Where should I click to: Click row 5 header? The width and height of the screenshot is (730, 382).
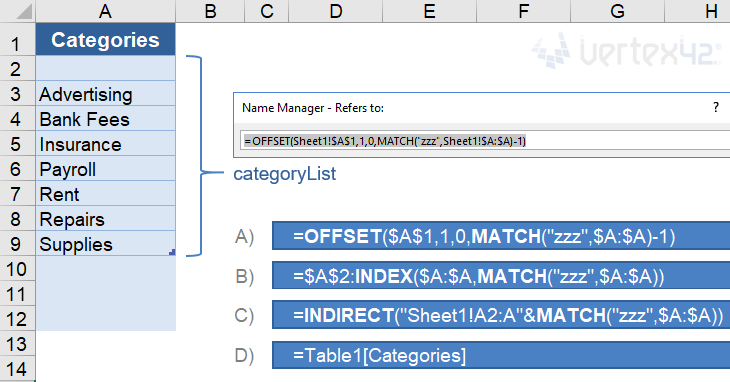pyautogui.click(x=17, y=144)
